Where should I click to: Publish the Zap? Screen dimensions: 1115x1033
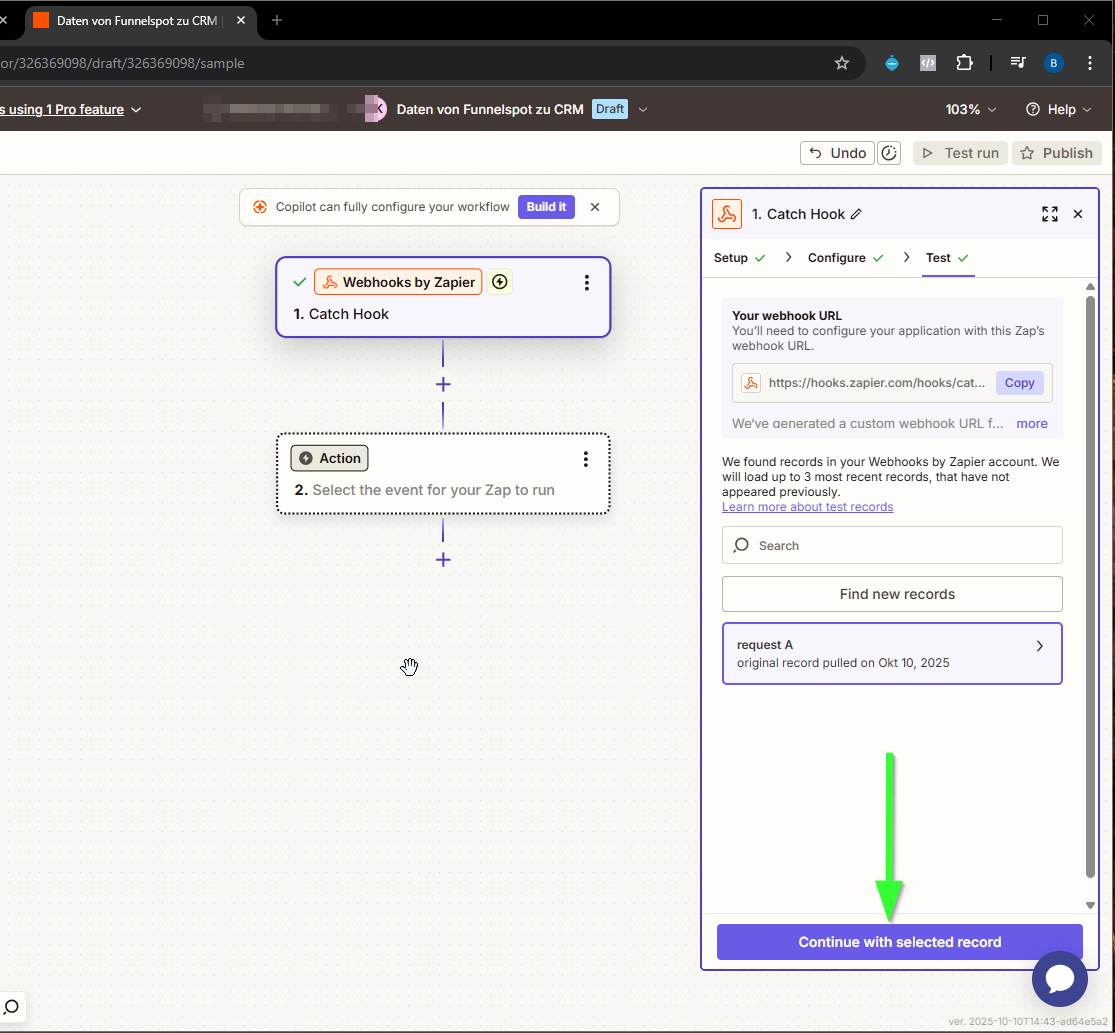pyautogui.click(x=1057, y=153)
